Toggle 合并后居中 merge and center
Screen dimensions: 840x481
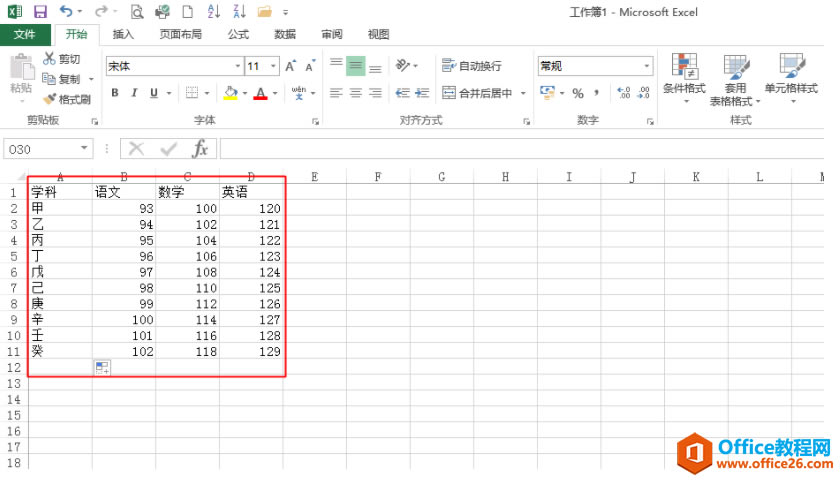[477, 93]
